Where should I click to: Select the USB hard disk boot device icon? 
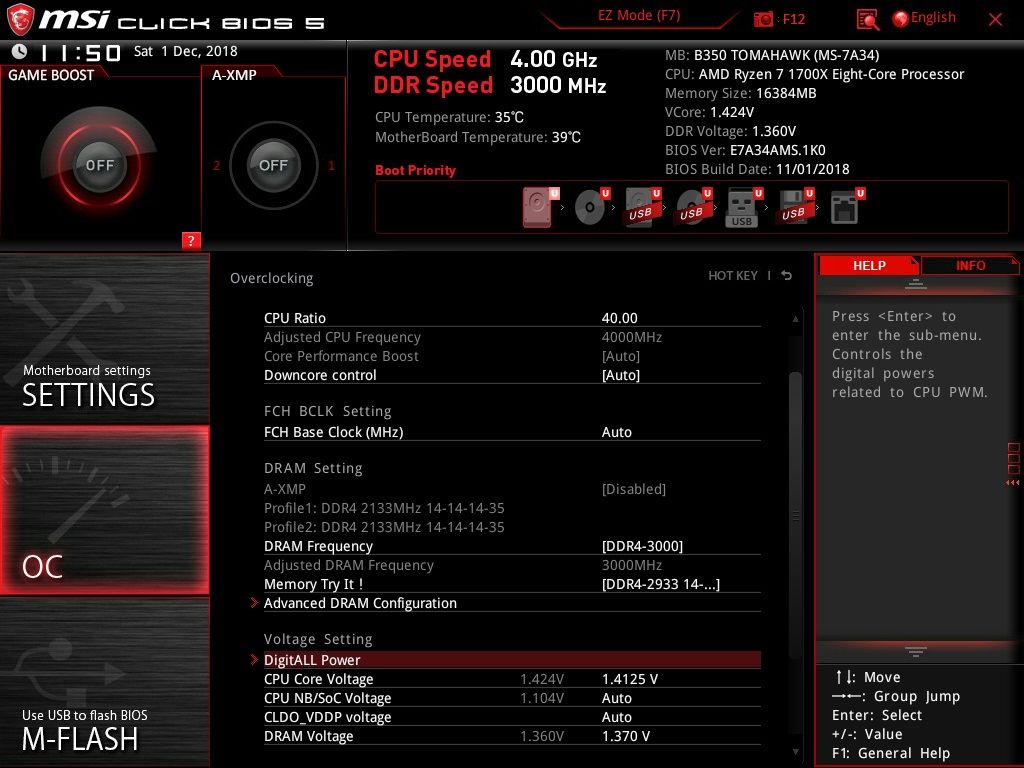point(642,207)
